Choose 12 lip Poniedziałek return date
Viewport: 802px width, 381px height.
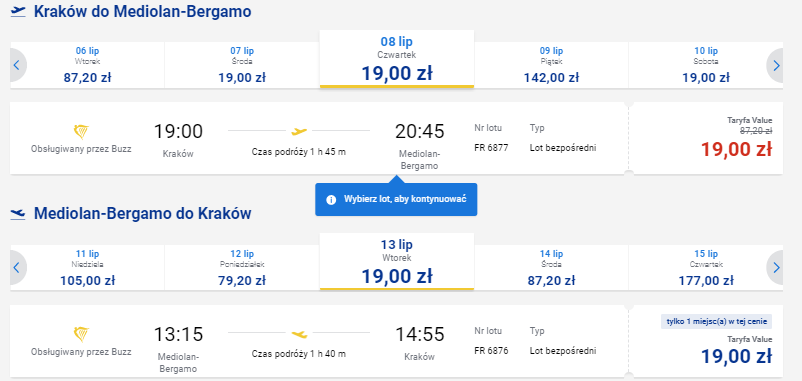[242, 267]
